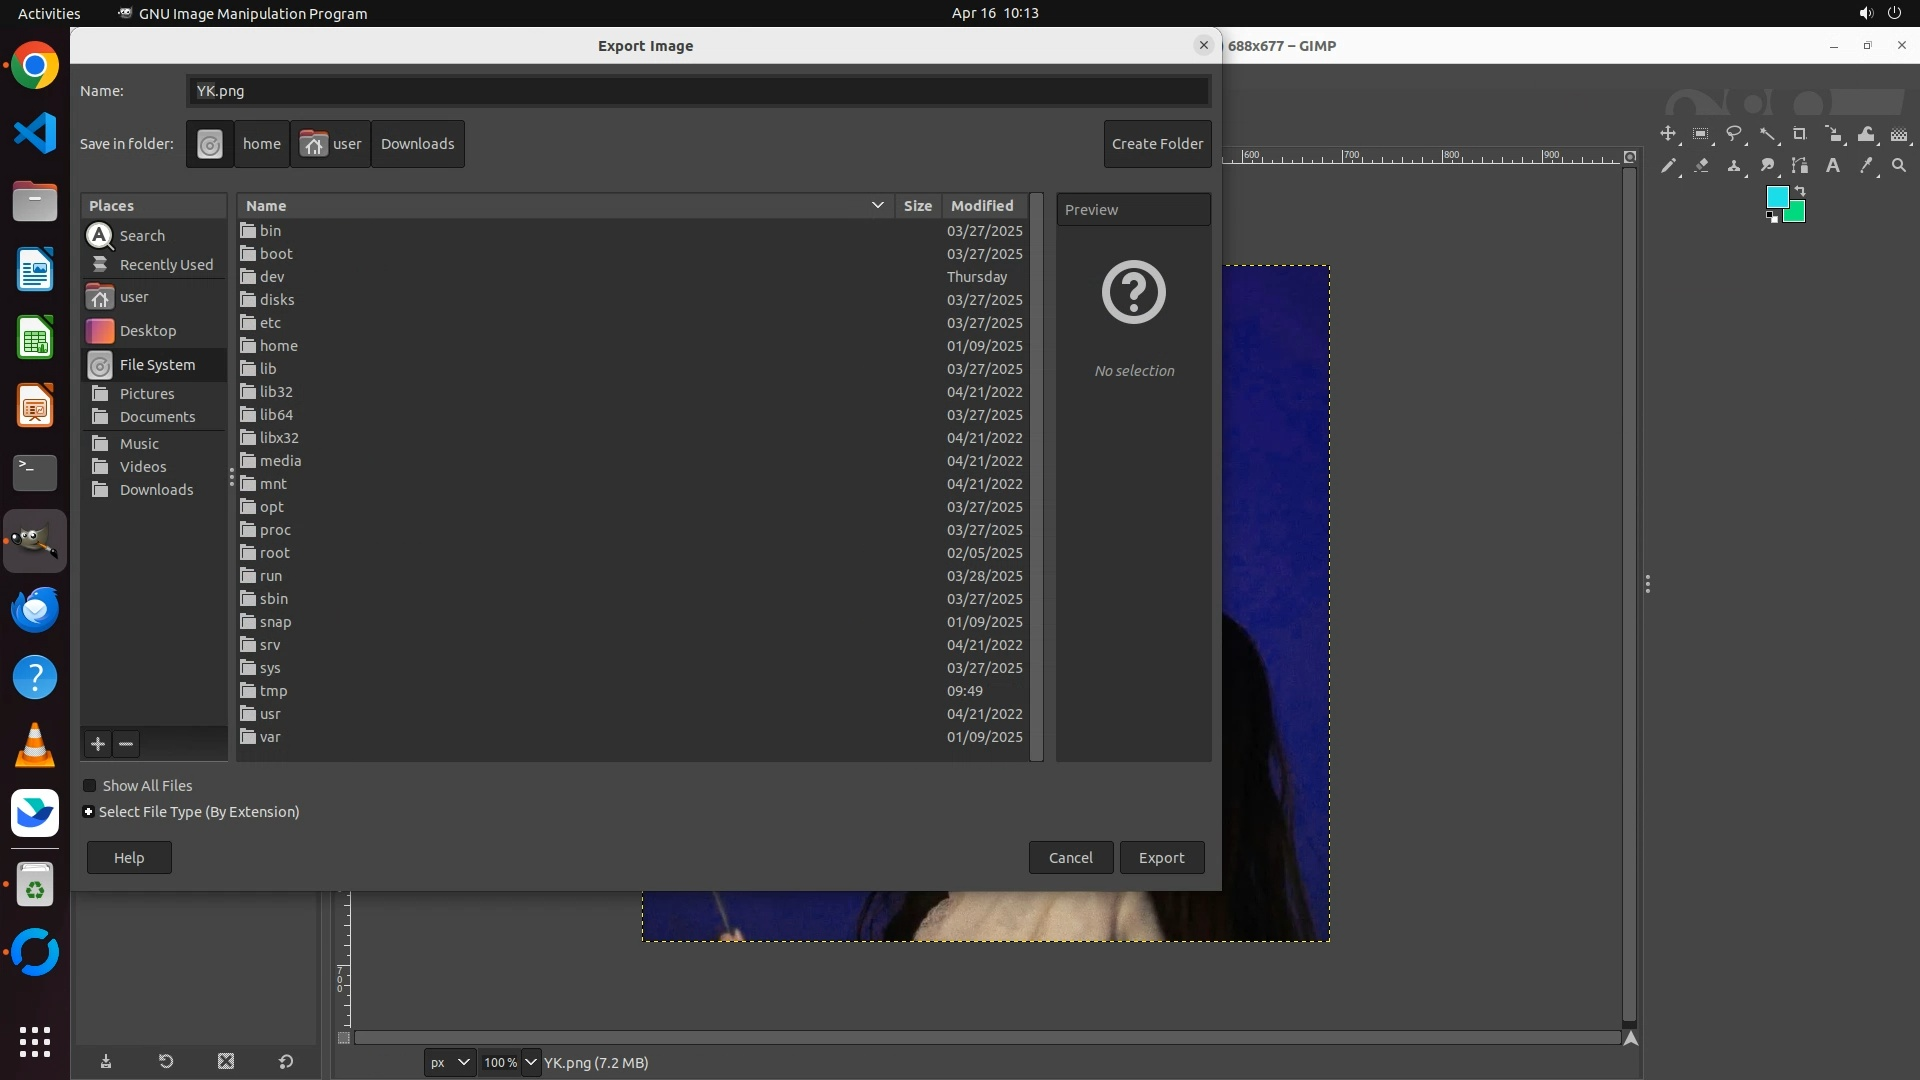The image size is (1920, 1080).
Task: Click the plus icon to add a bookmark
Action: (x=97, y=744)
